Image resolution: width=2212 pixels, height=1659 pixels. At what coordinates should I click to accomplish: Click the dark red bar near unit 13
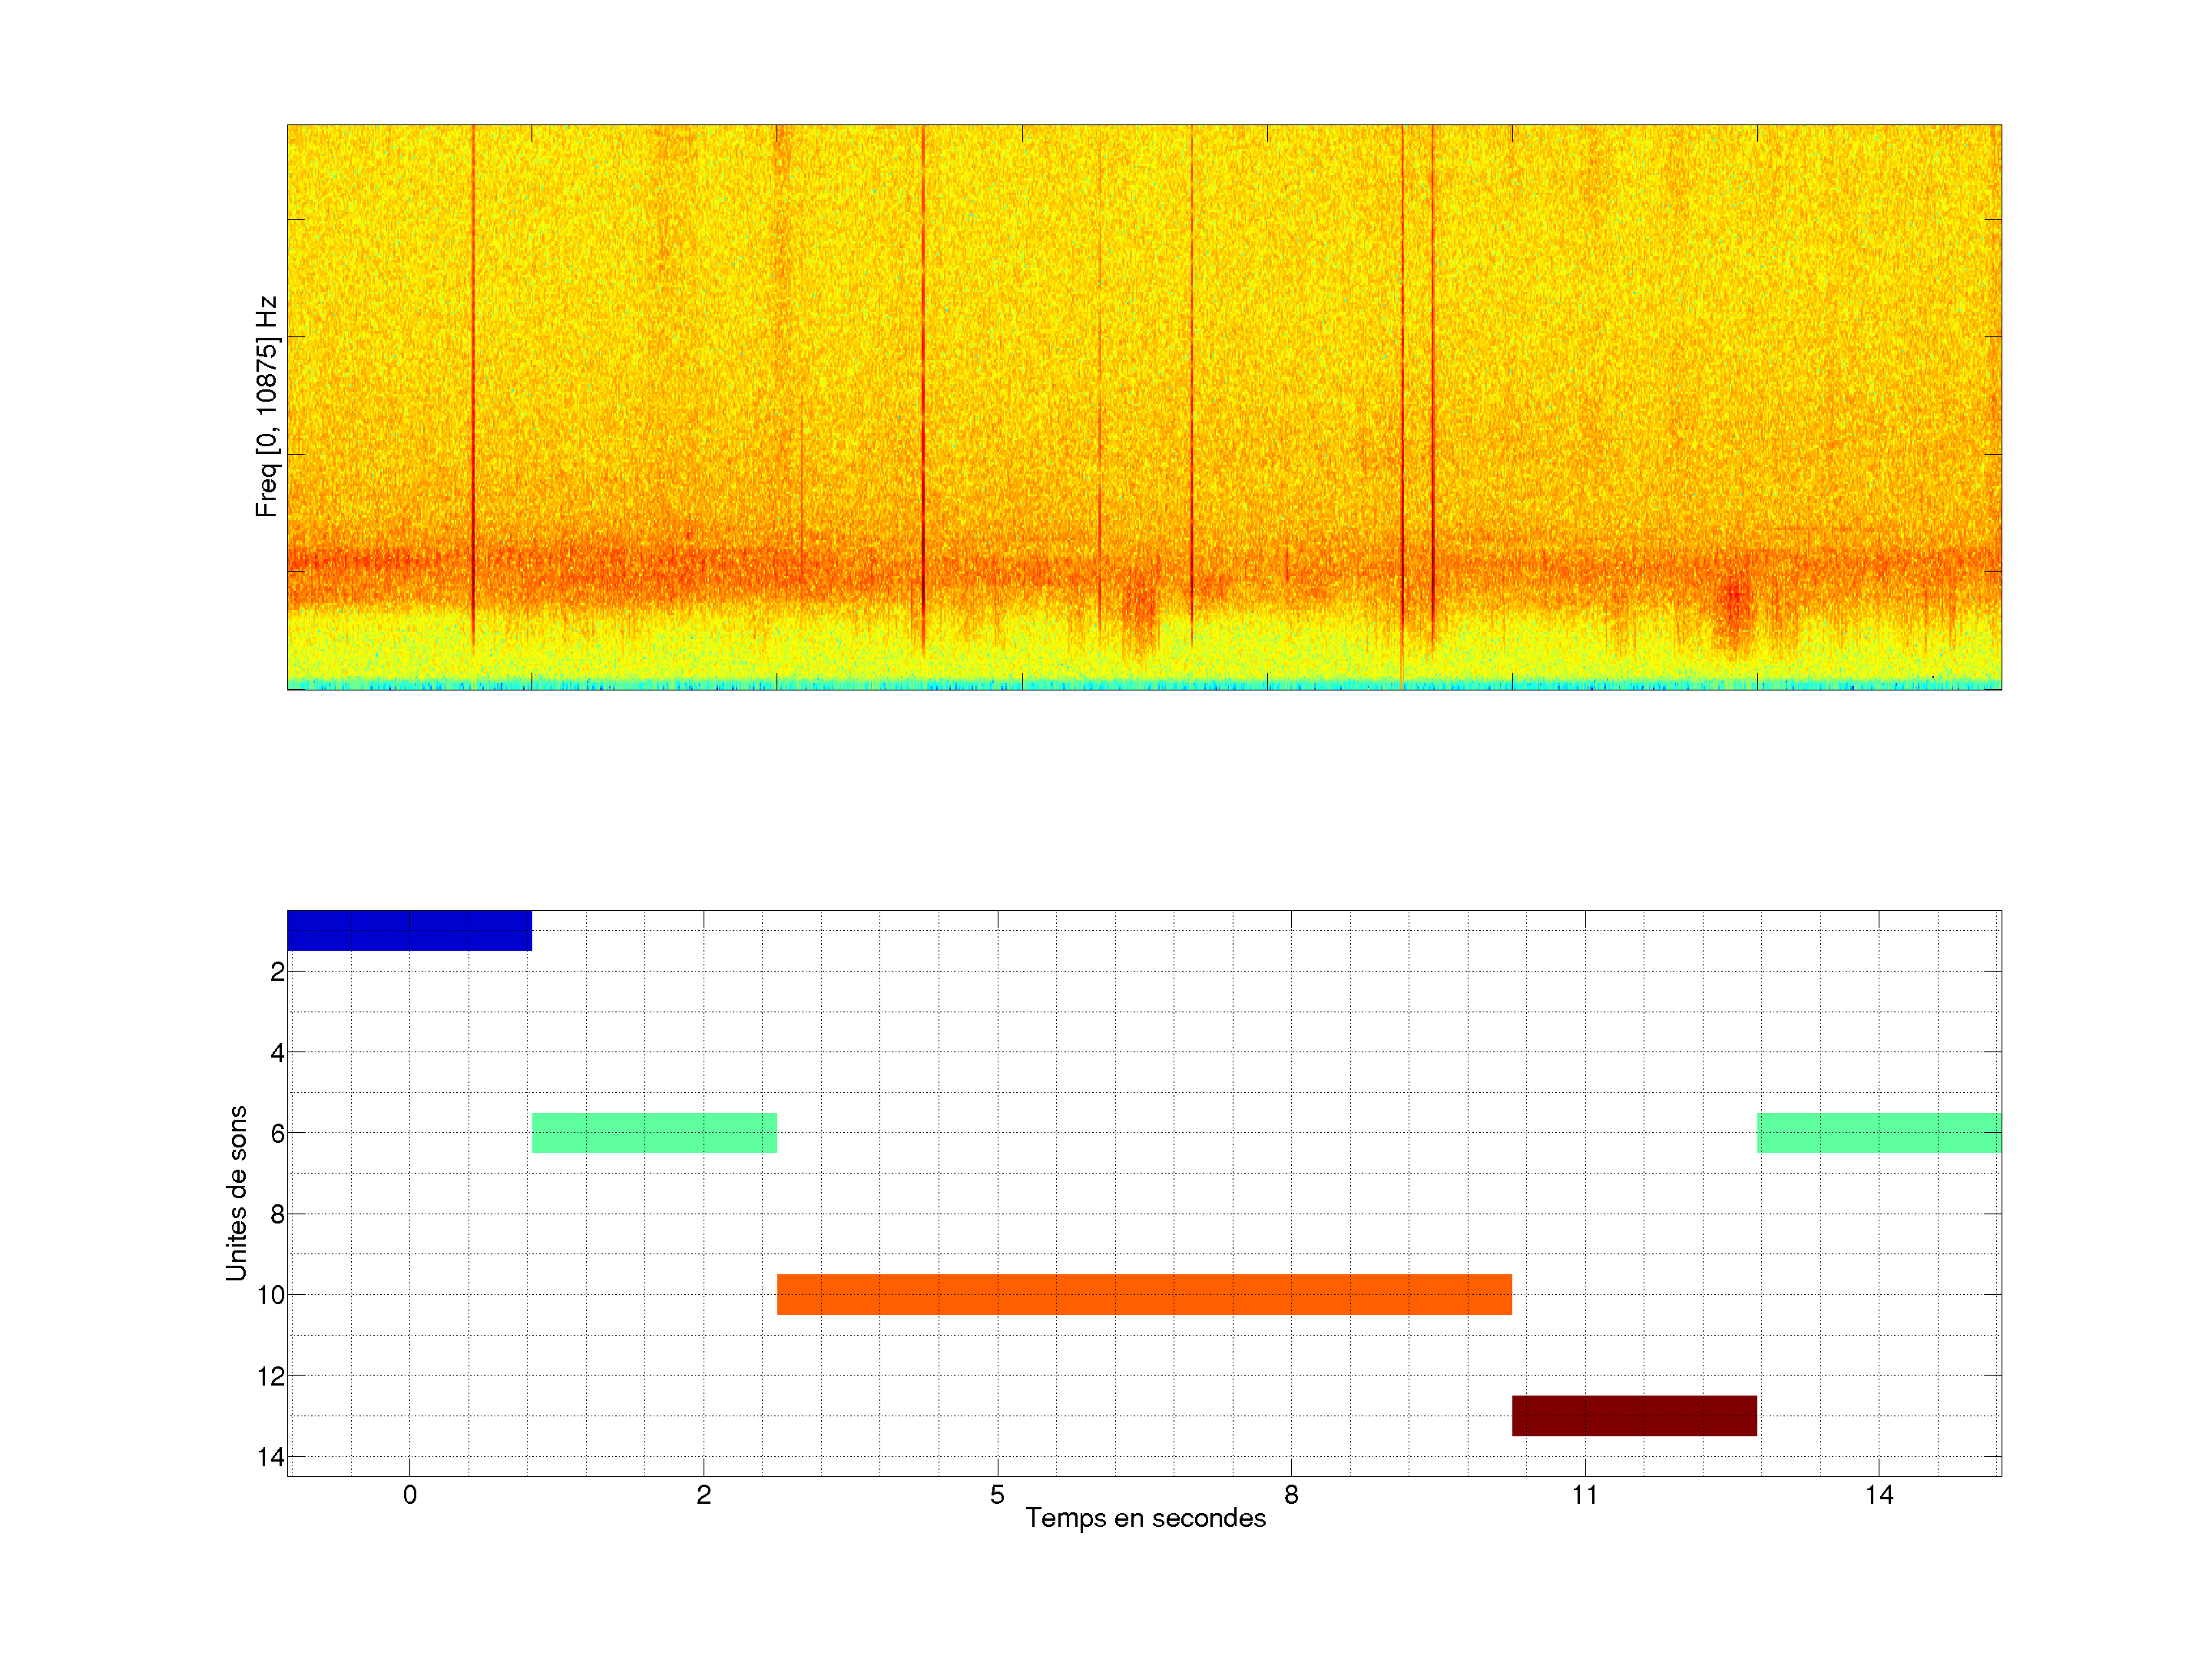1634,1415
